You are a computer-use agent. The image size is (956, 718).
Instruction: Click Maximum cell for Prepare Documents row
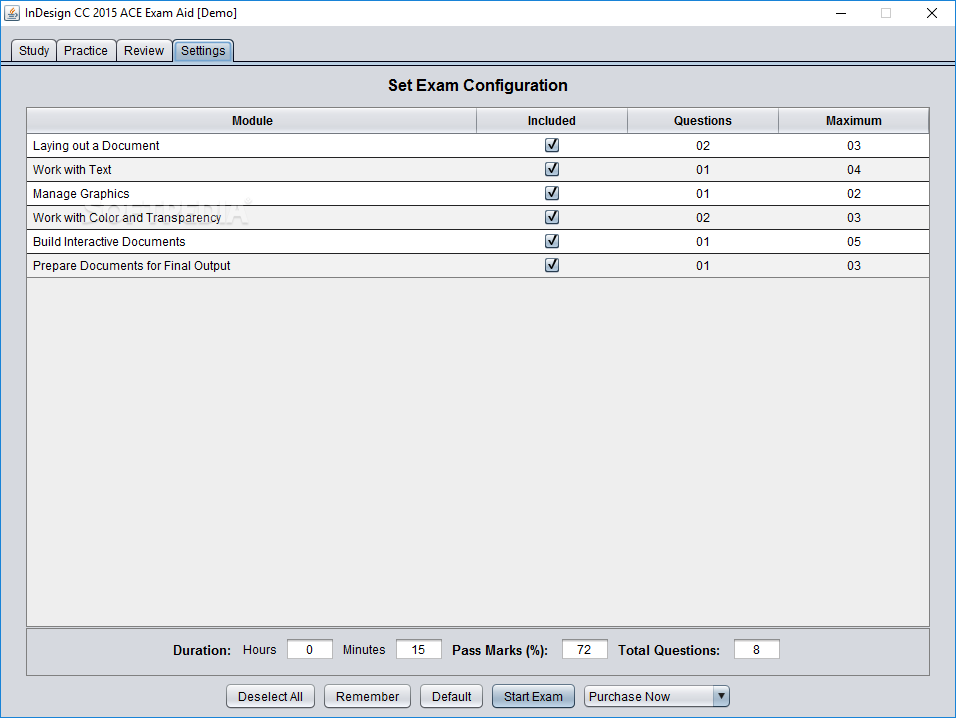pos(854,266)
